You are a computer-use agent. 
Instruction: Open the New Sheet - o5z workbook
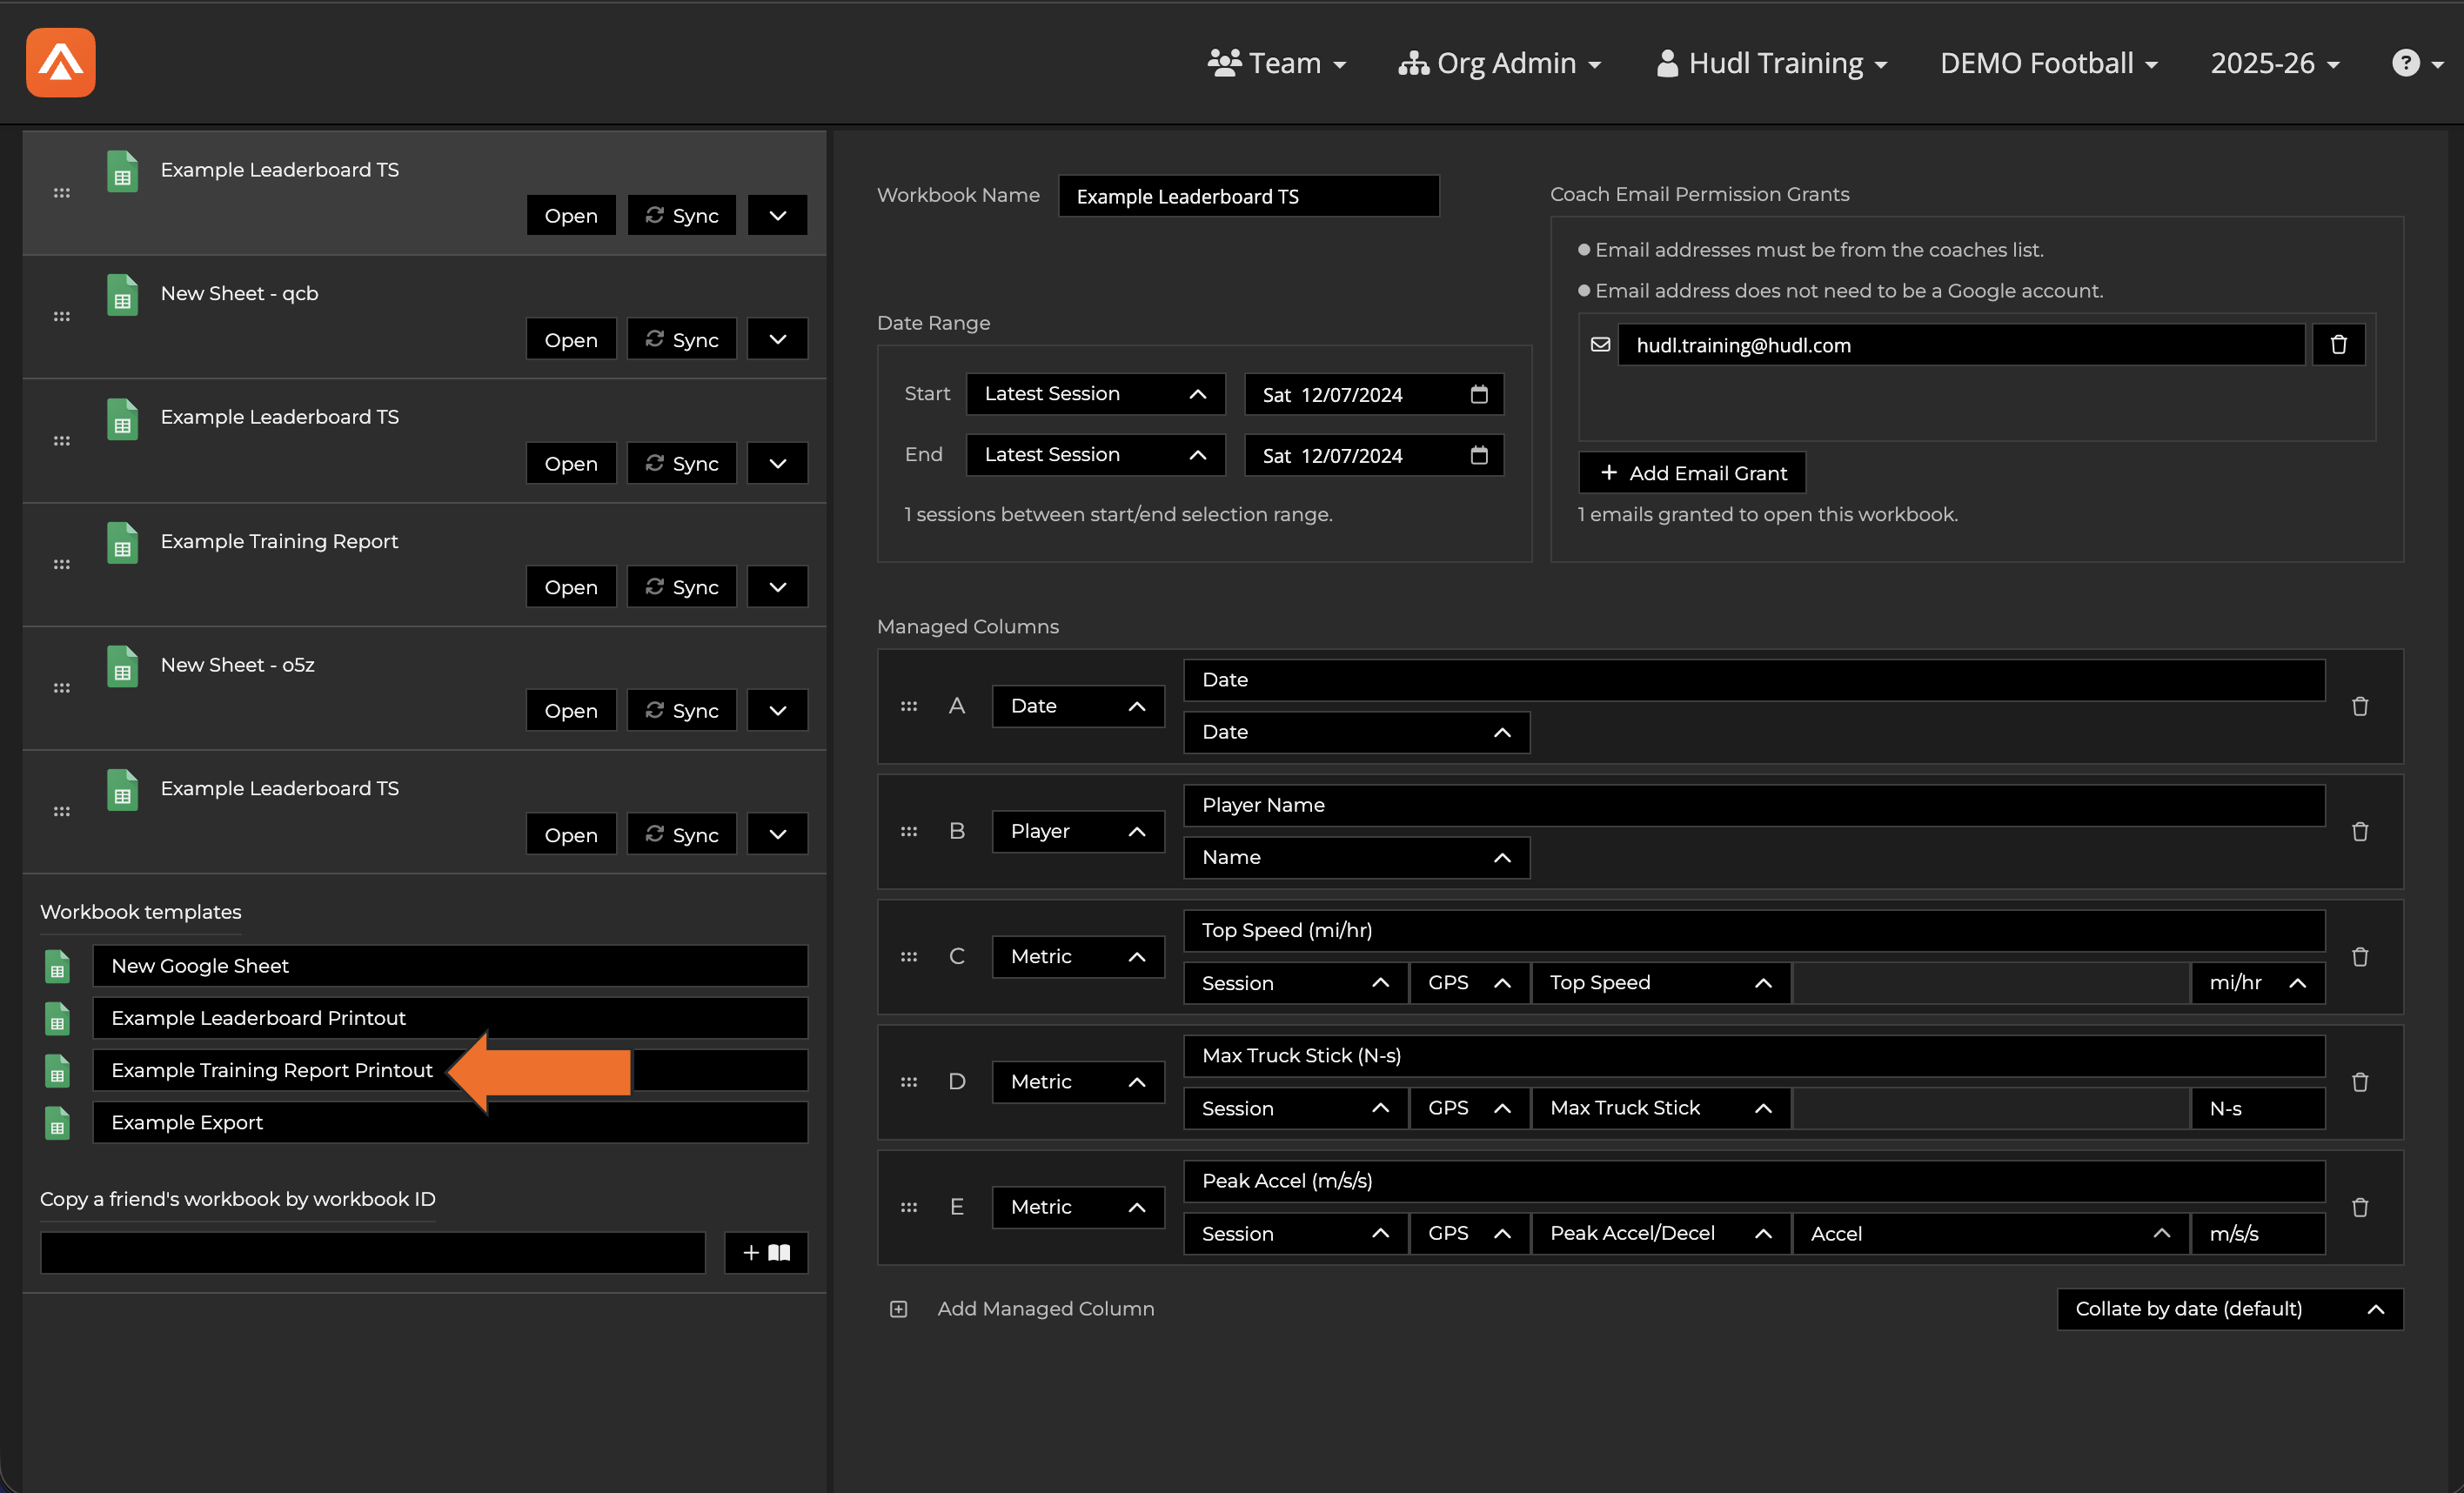[x=571, y=711]
